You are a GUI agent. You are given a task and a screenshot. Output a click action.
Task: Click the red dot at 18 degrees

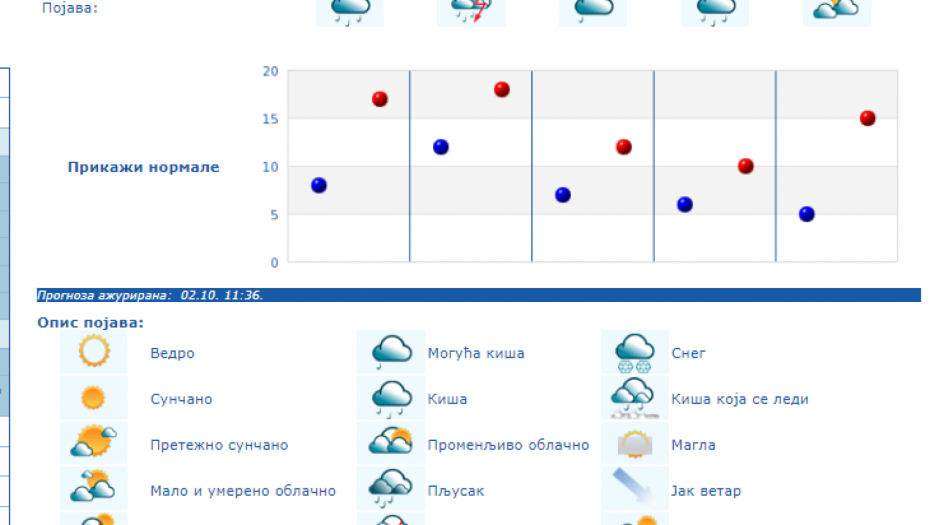click(x=502, y=89)
